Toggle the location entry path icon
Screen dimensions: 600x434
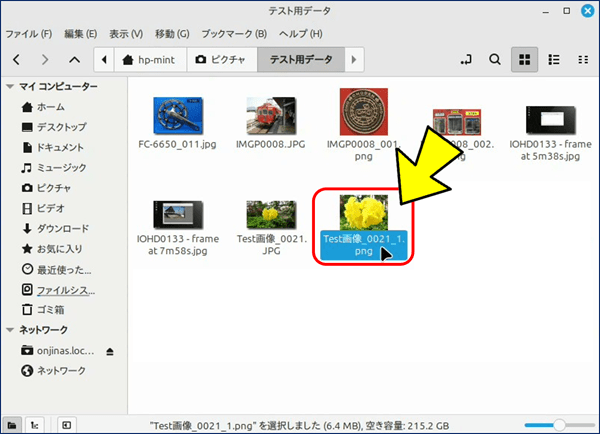(464, 61)
